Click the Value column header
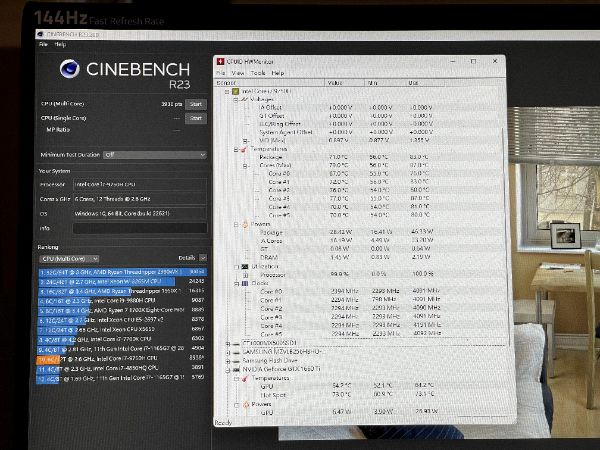The height and width of the screenshot is (450, 600). (x=345, y=83)
